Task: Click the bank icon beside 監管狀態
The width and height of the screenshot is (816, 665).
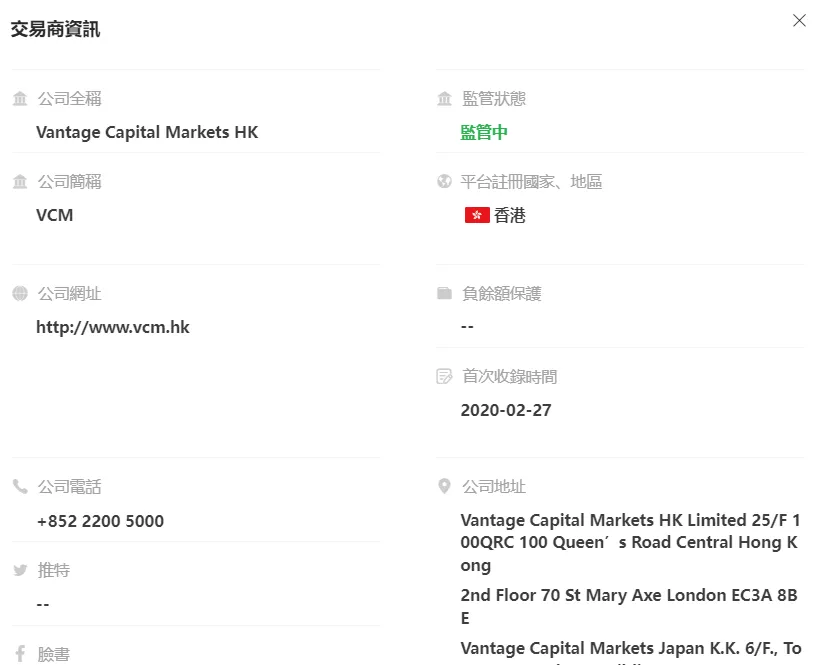Action: 444,98
